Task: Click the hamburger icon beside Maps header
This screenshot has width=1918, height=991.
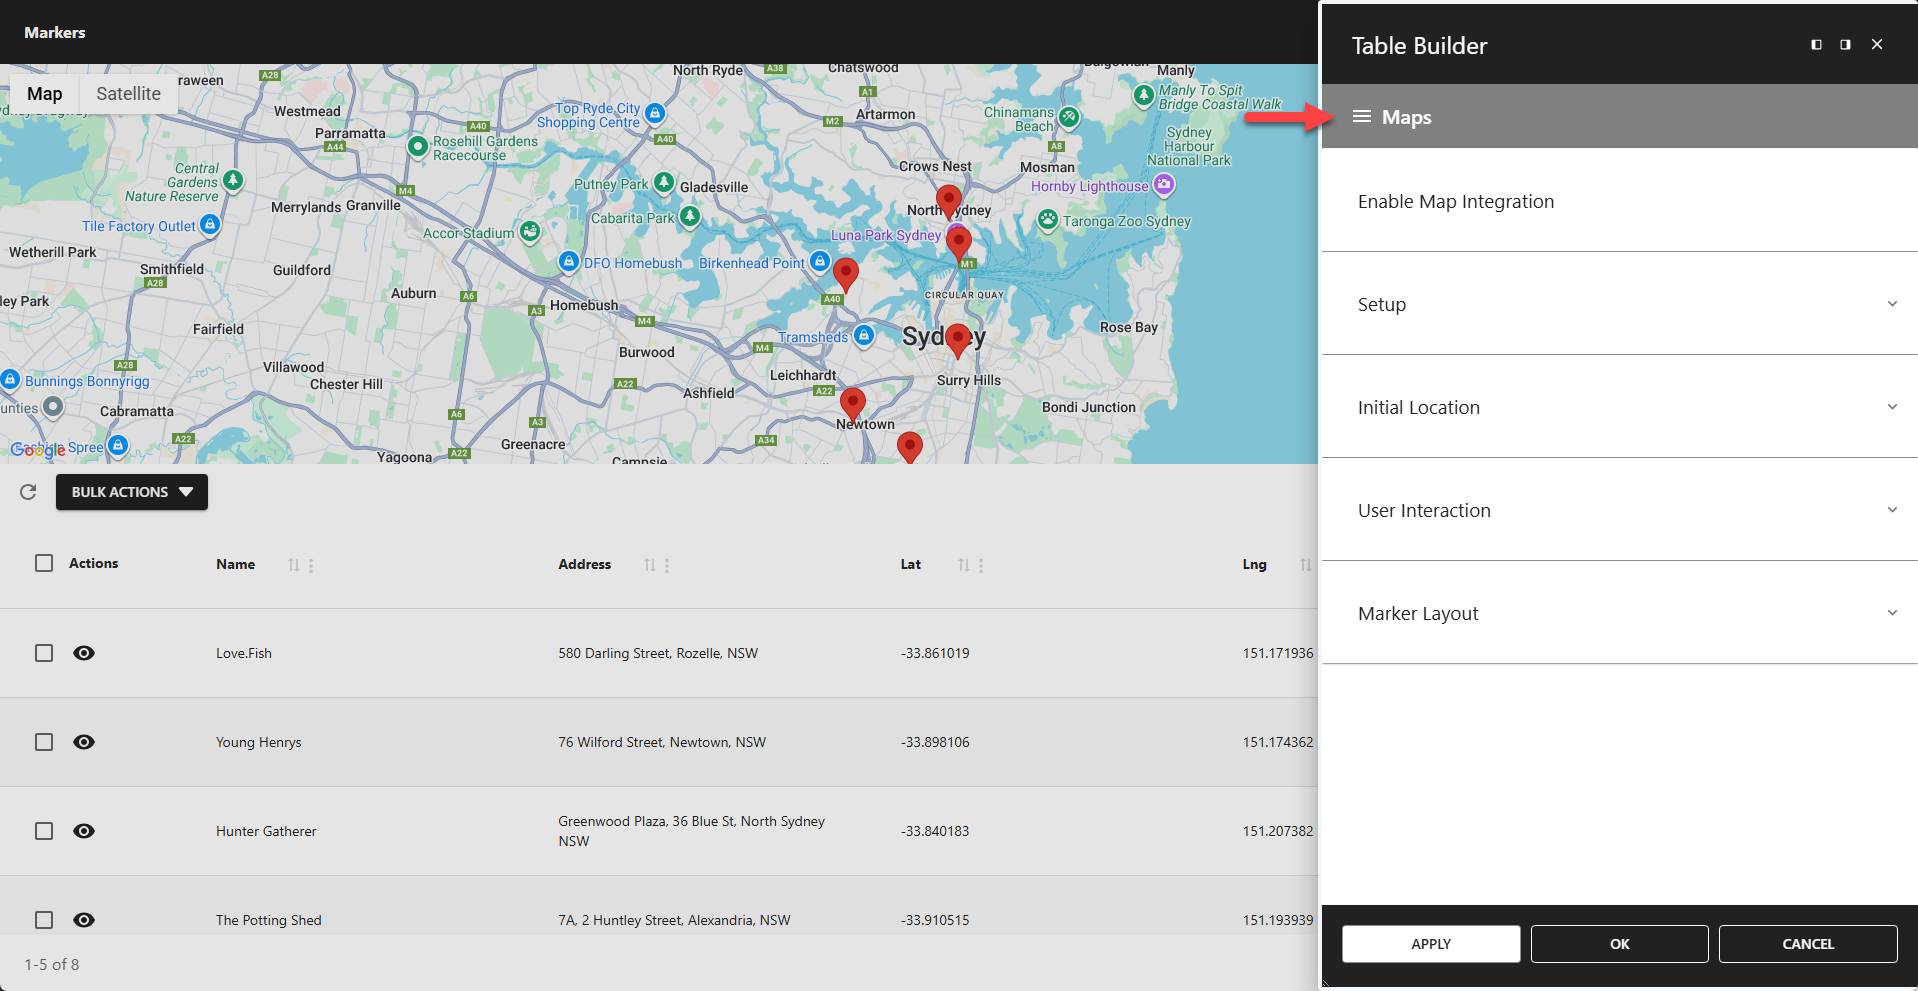Action: 1360,116
